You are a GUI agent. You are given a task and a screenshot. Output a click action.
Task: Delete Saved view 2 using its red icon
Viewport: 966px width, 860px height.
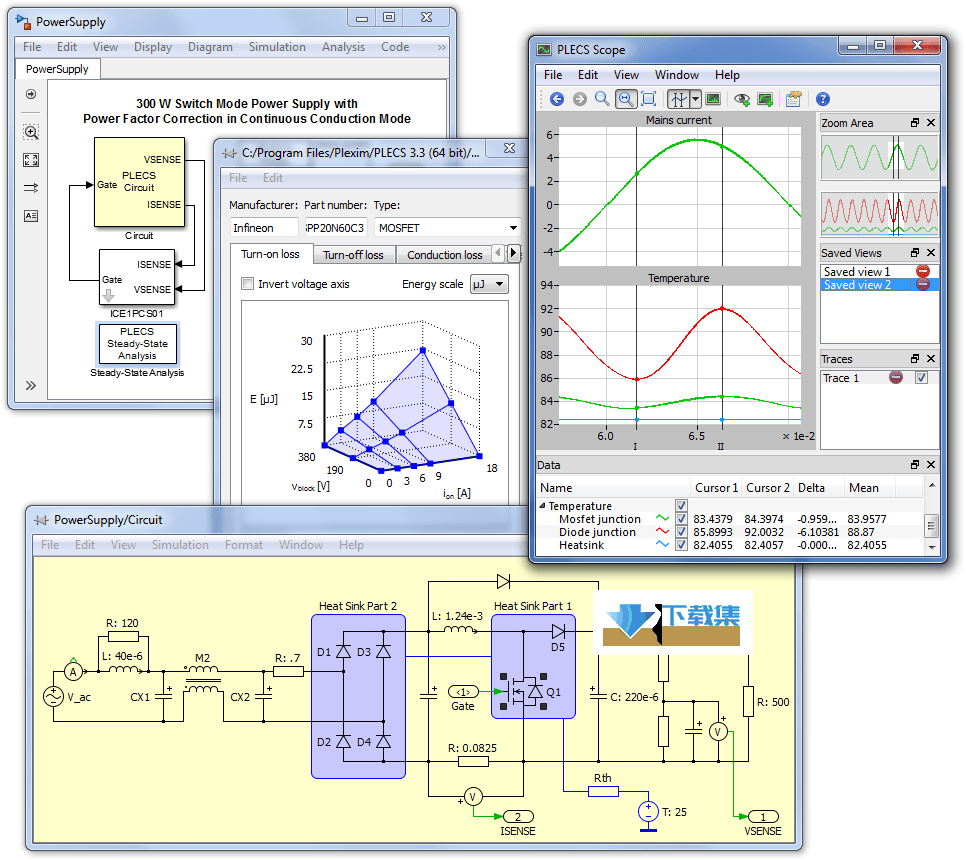tap(922, 284)
